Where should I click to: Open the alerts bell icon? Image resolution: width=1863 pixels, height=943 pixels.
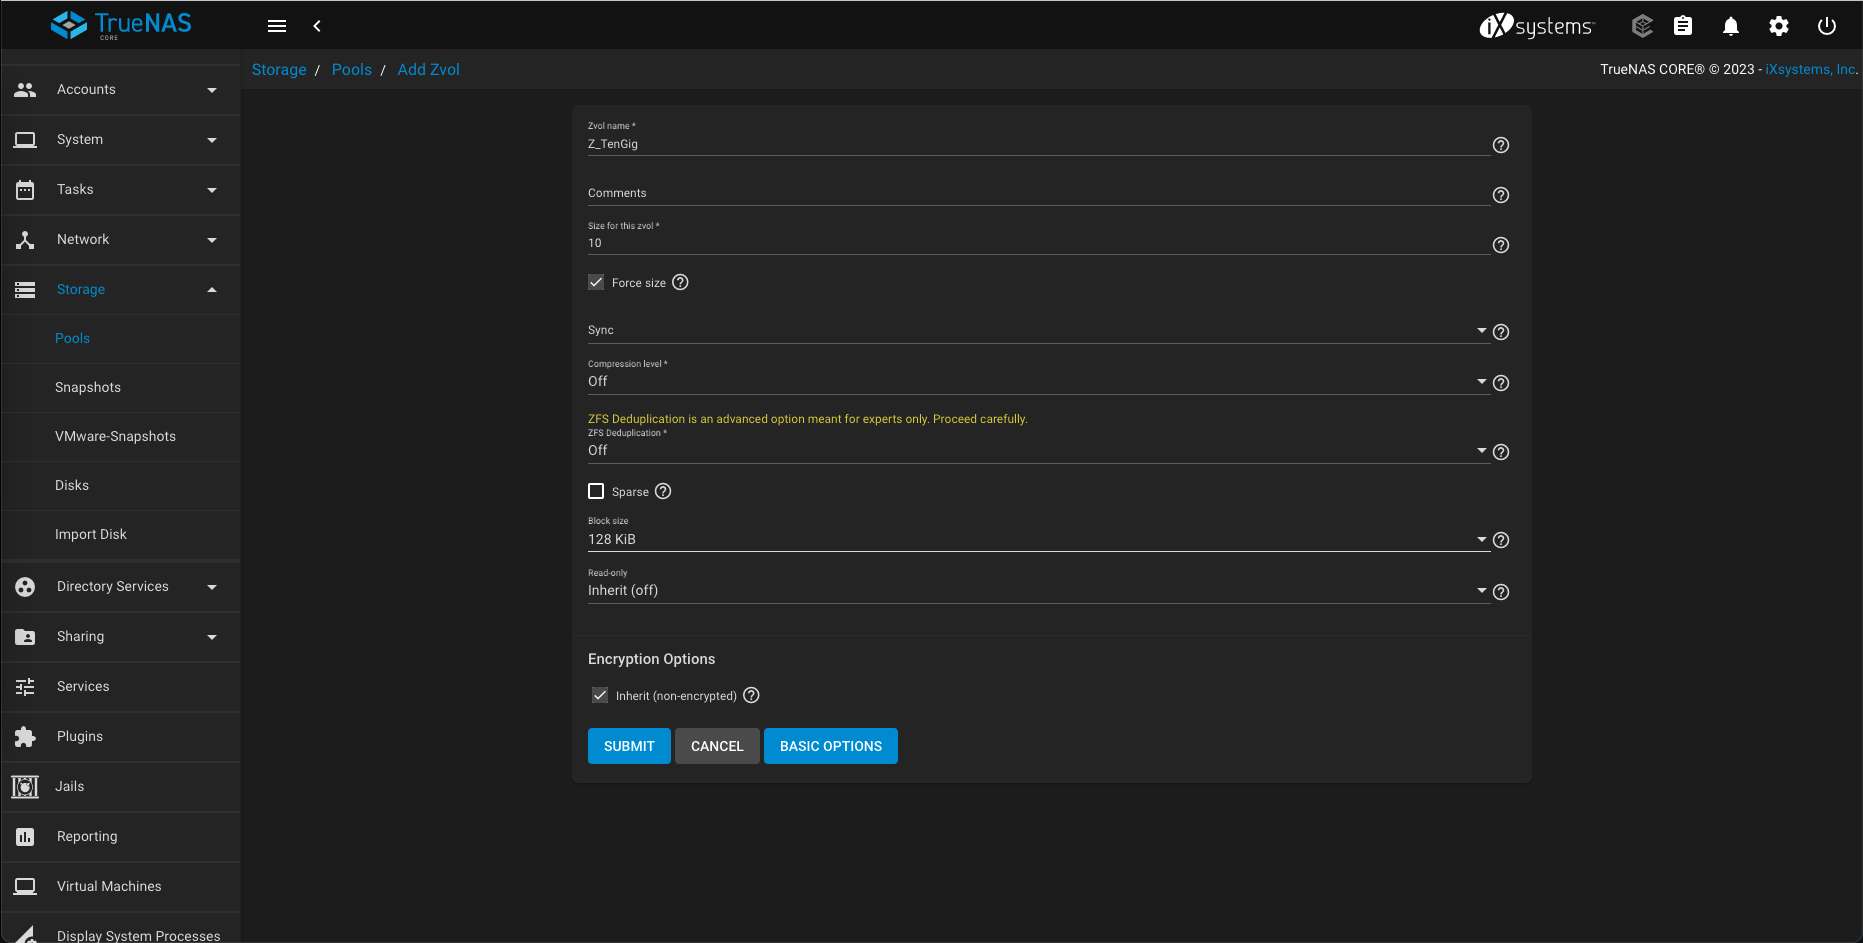pos(1730,26)
